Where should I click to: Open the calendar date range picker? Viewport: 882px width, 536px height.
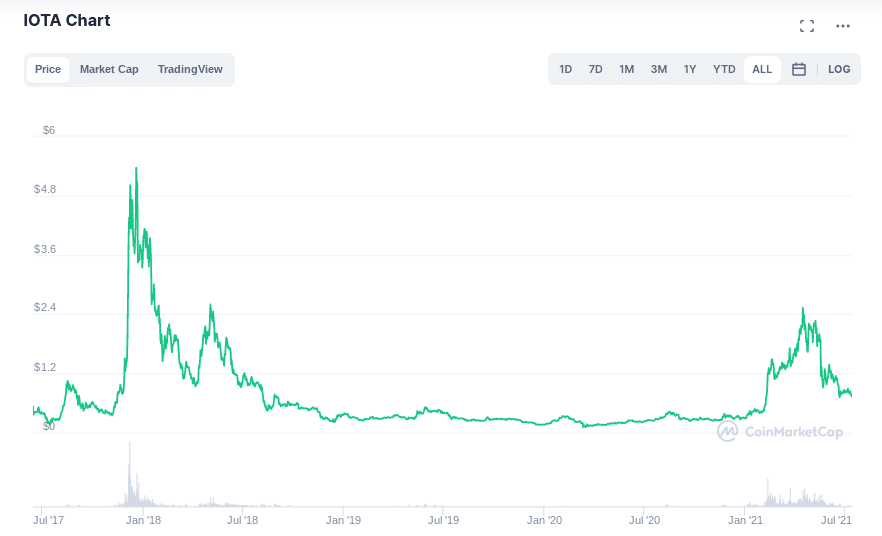(799, 69)
